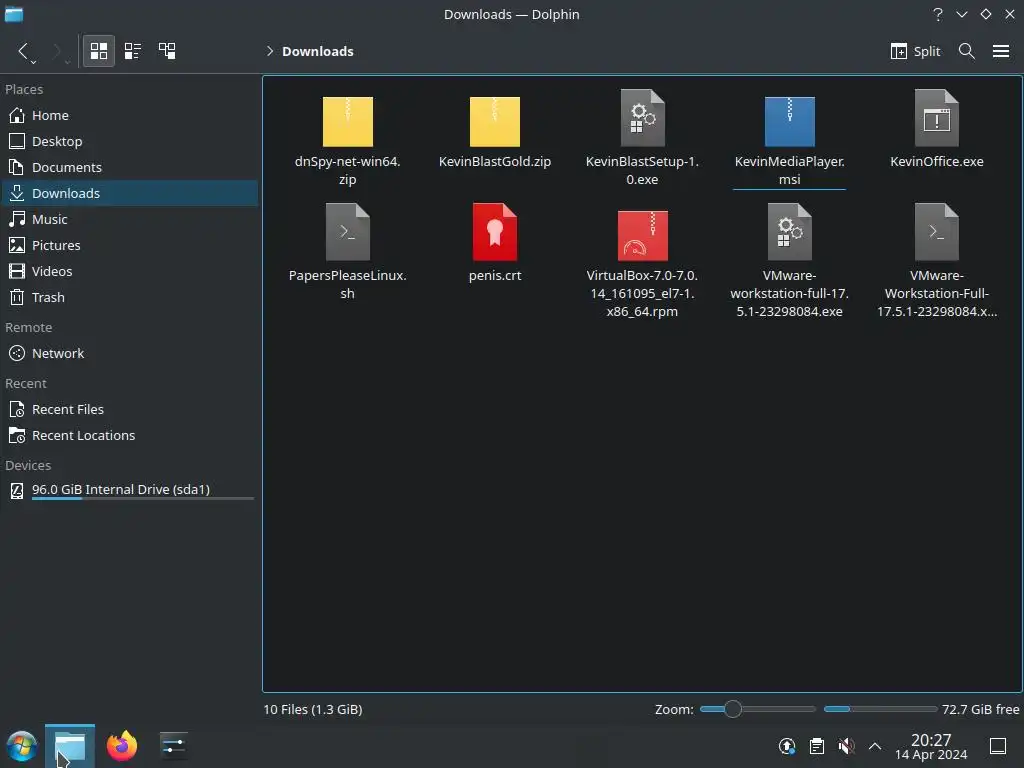
Task: Select KevinBlastSetup-1.0.exe file icon
Action: 642,118
